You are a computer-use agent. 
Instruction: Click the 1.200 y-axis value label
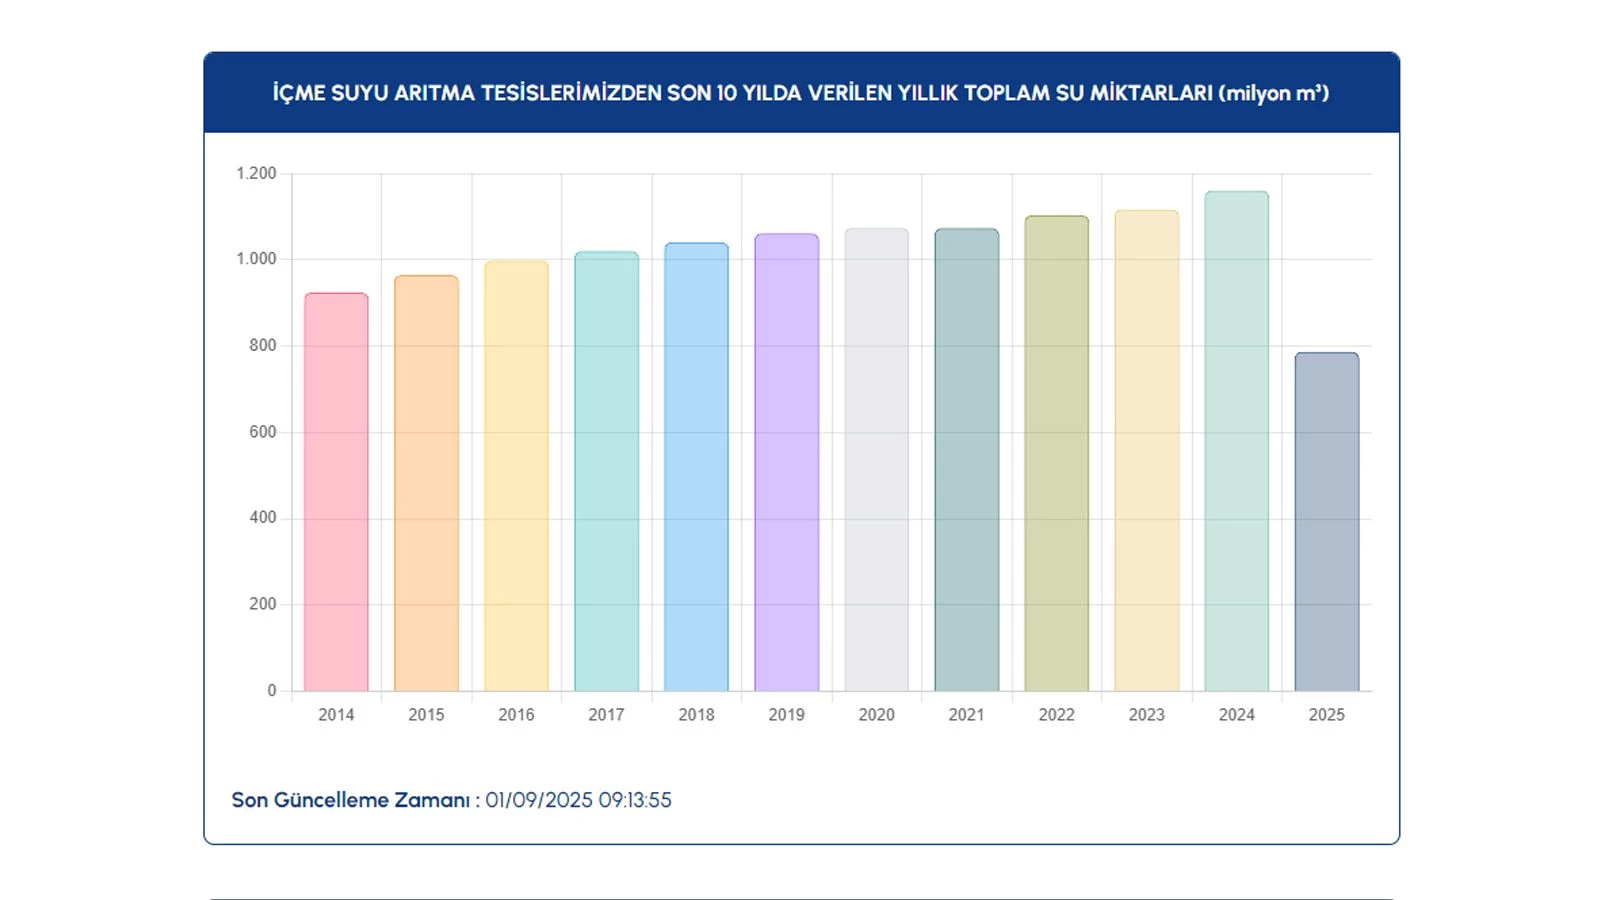click(x=256, y=173)
